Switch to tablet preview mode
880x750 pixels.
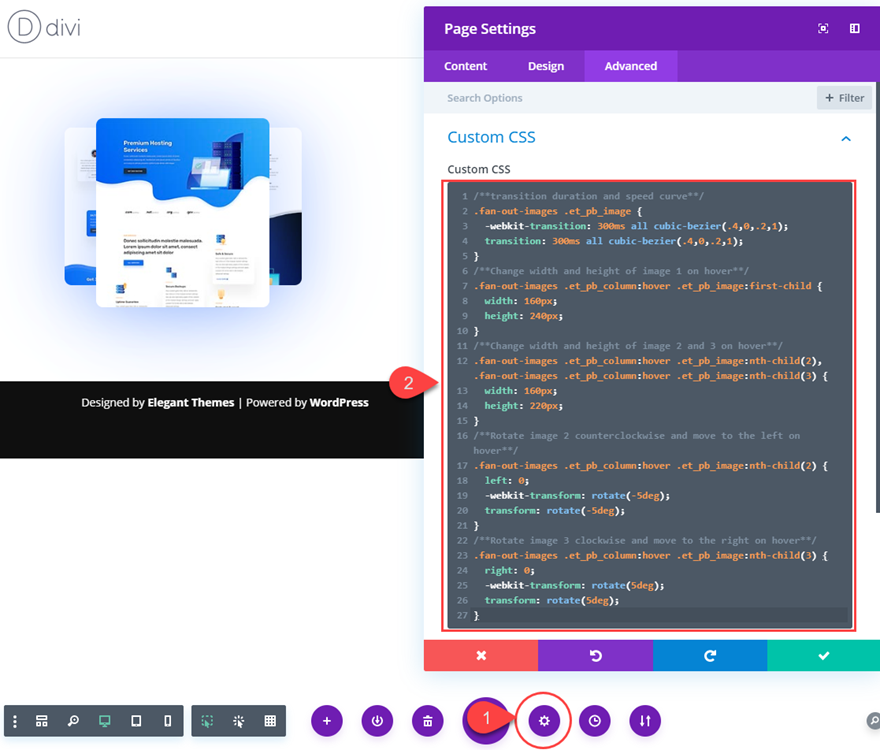coord(136,721)
